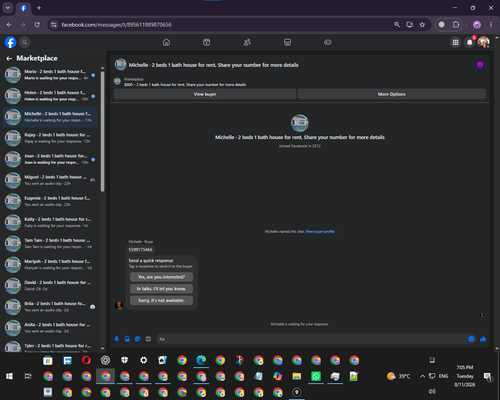Open the tab search dropdown in Chrome
The width and height of the screenshot is (500, 400).
point(8,8)
